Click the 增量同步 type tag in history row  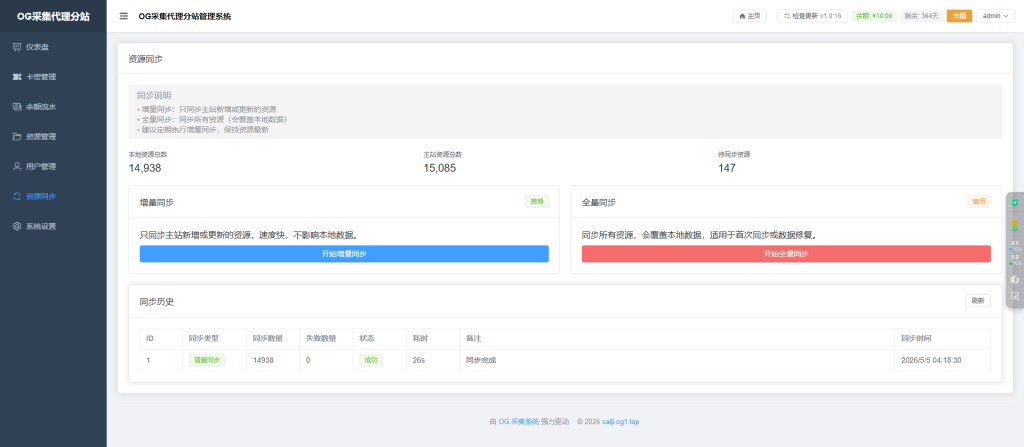pyautogui.click(x=206, y=360)
